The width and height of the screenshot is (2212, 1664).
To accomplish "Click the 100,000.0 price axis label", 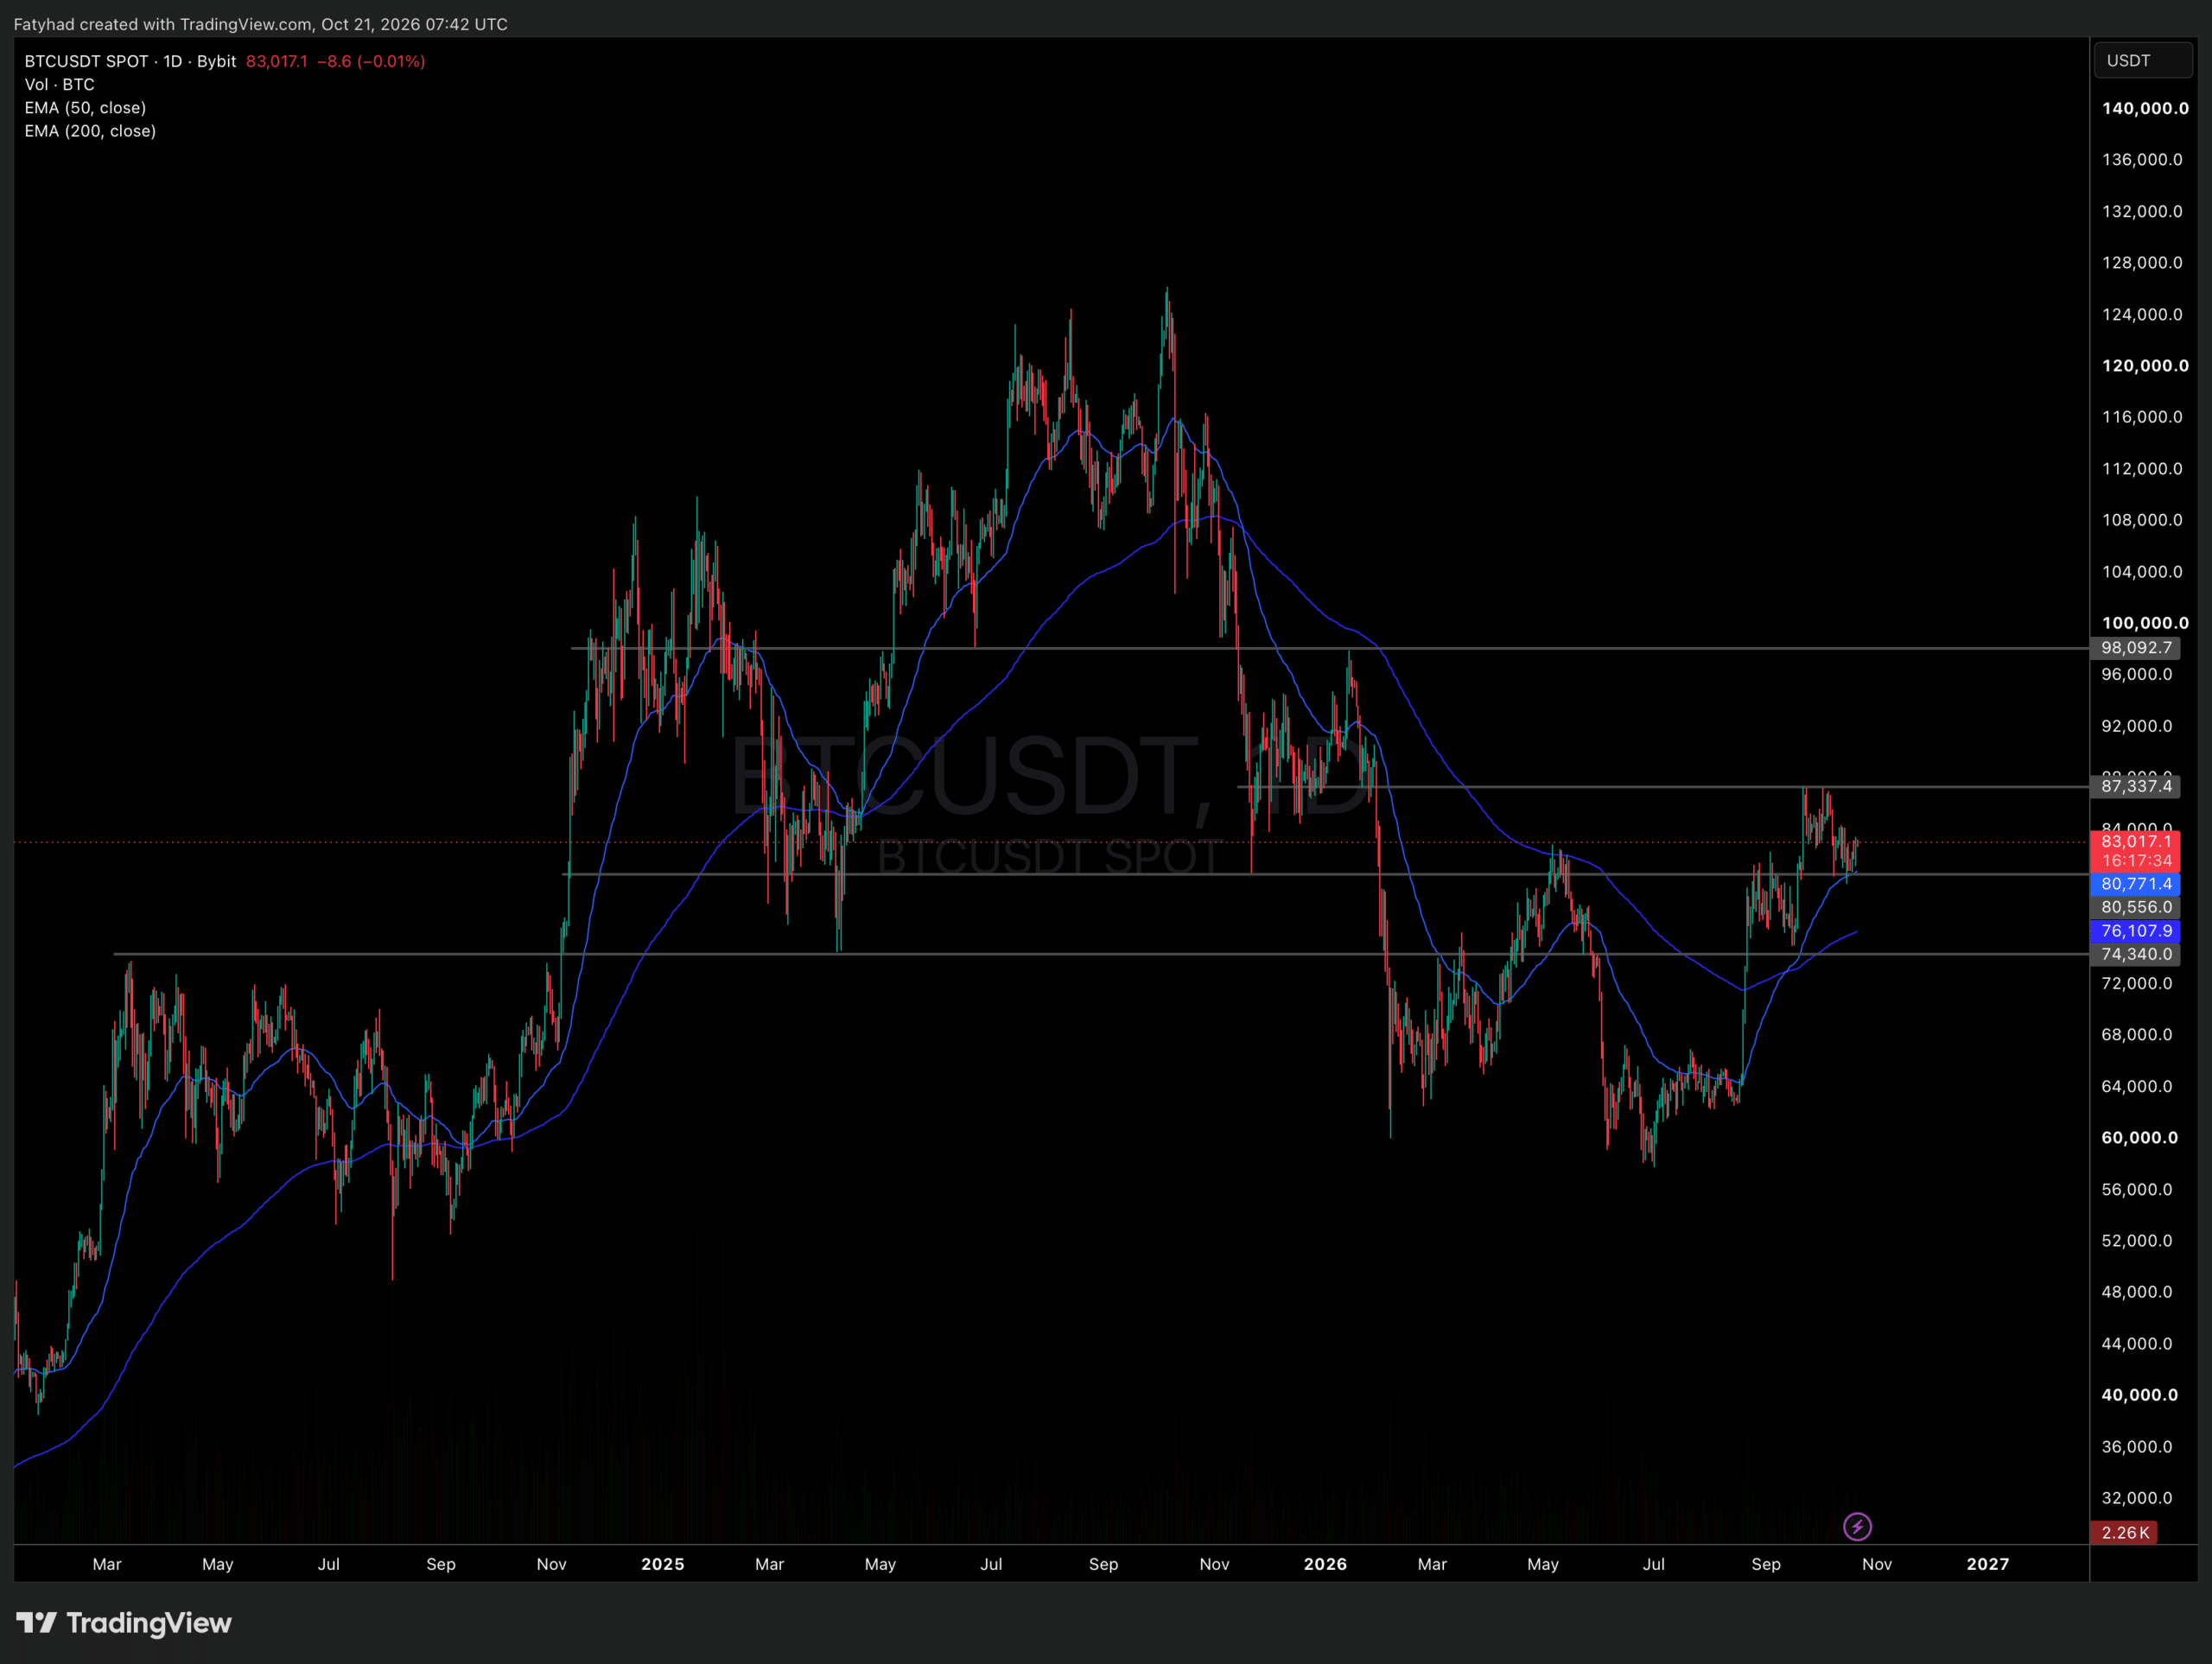I will 2144,623.
